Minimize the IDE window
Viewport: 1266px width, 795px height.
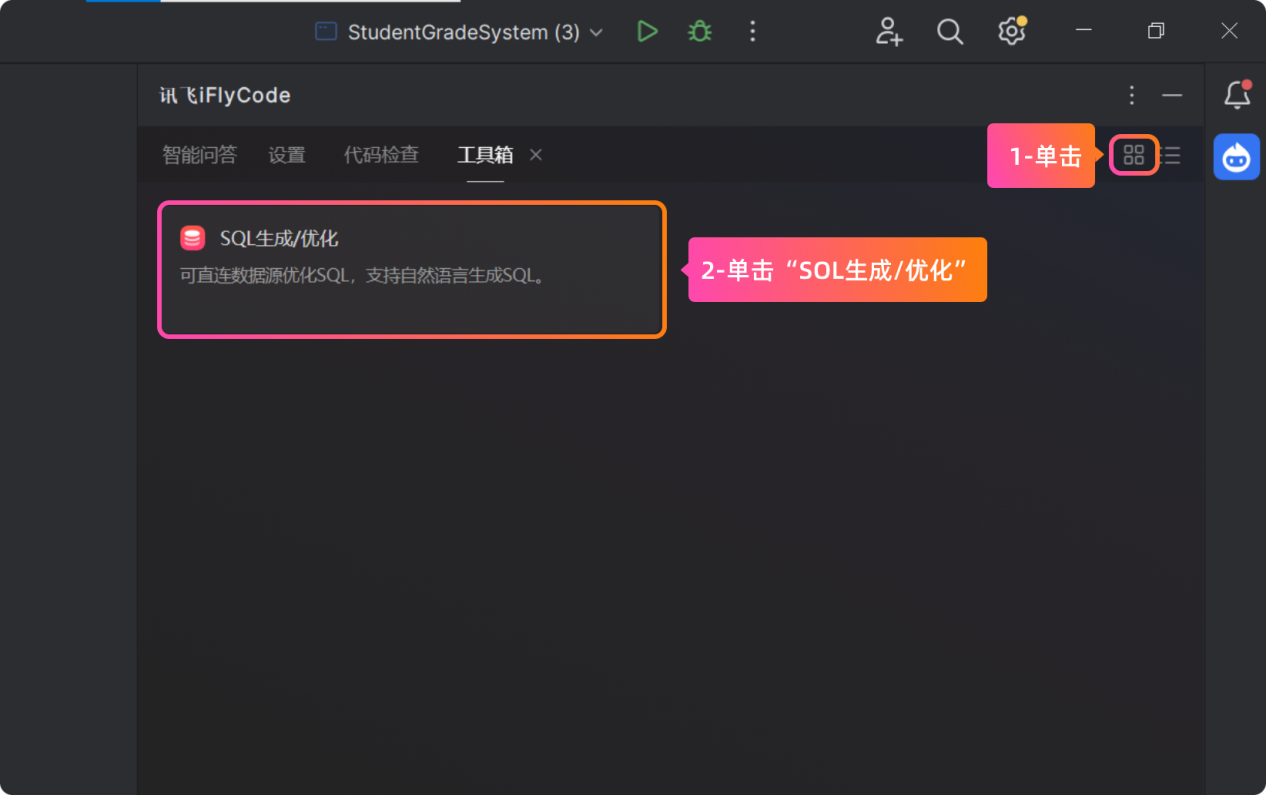click(1083, 31)
